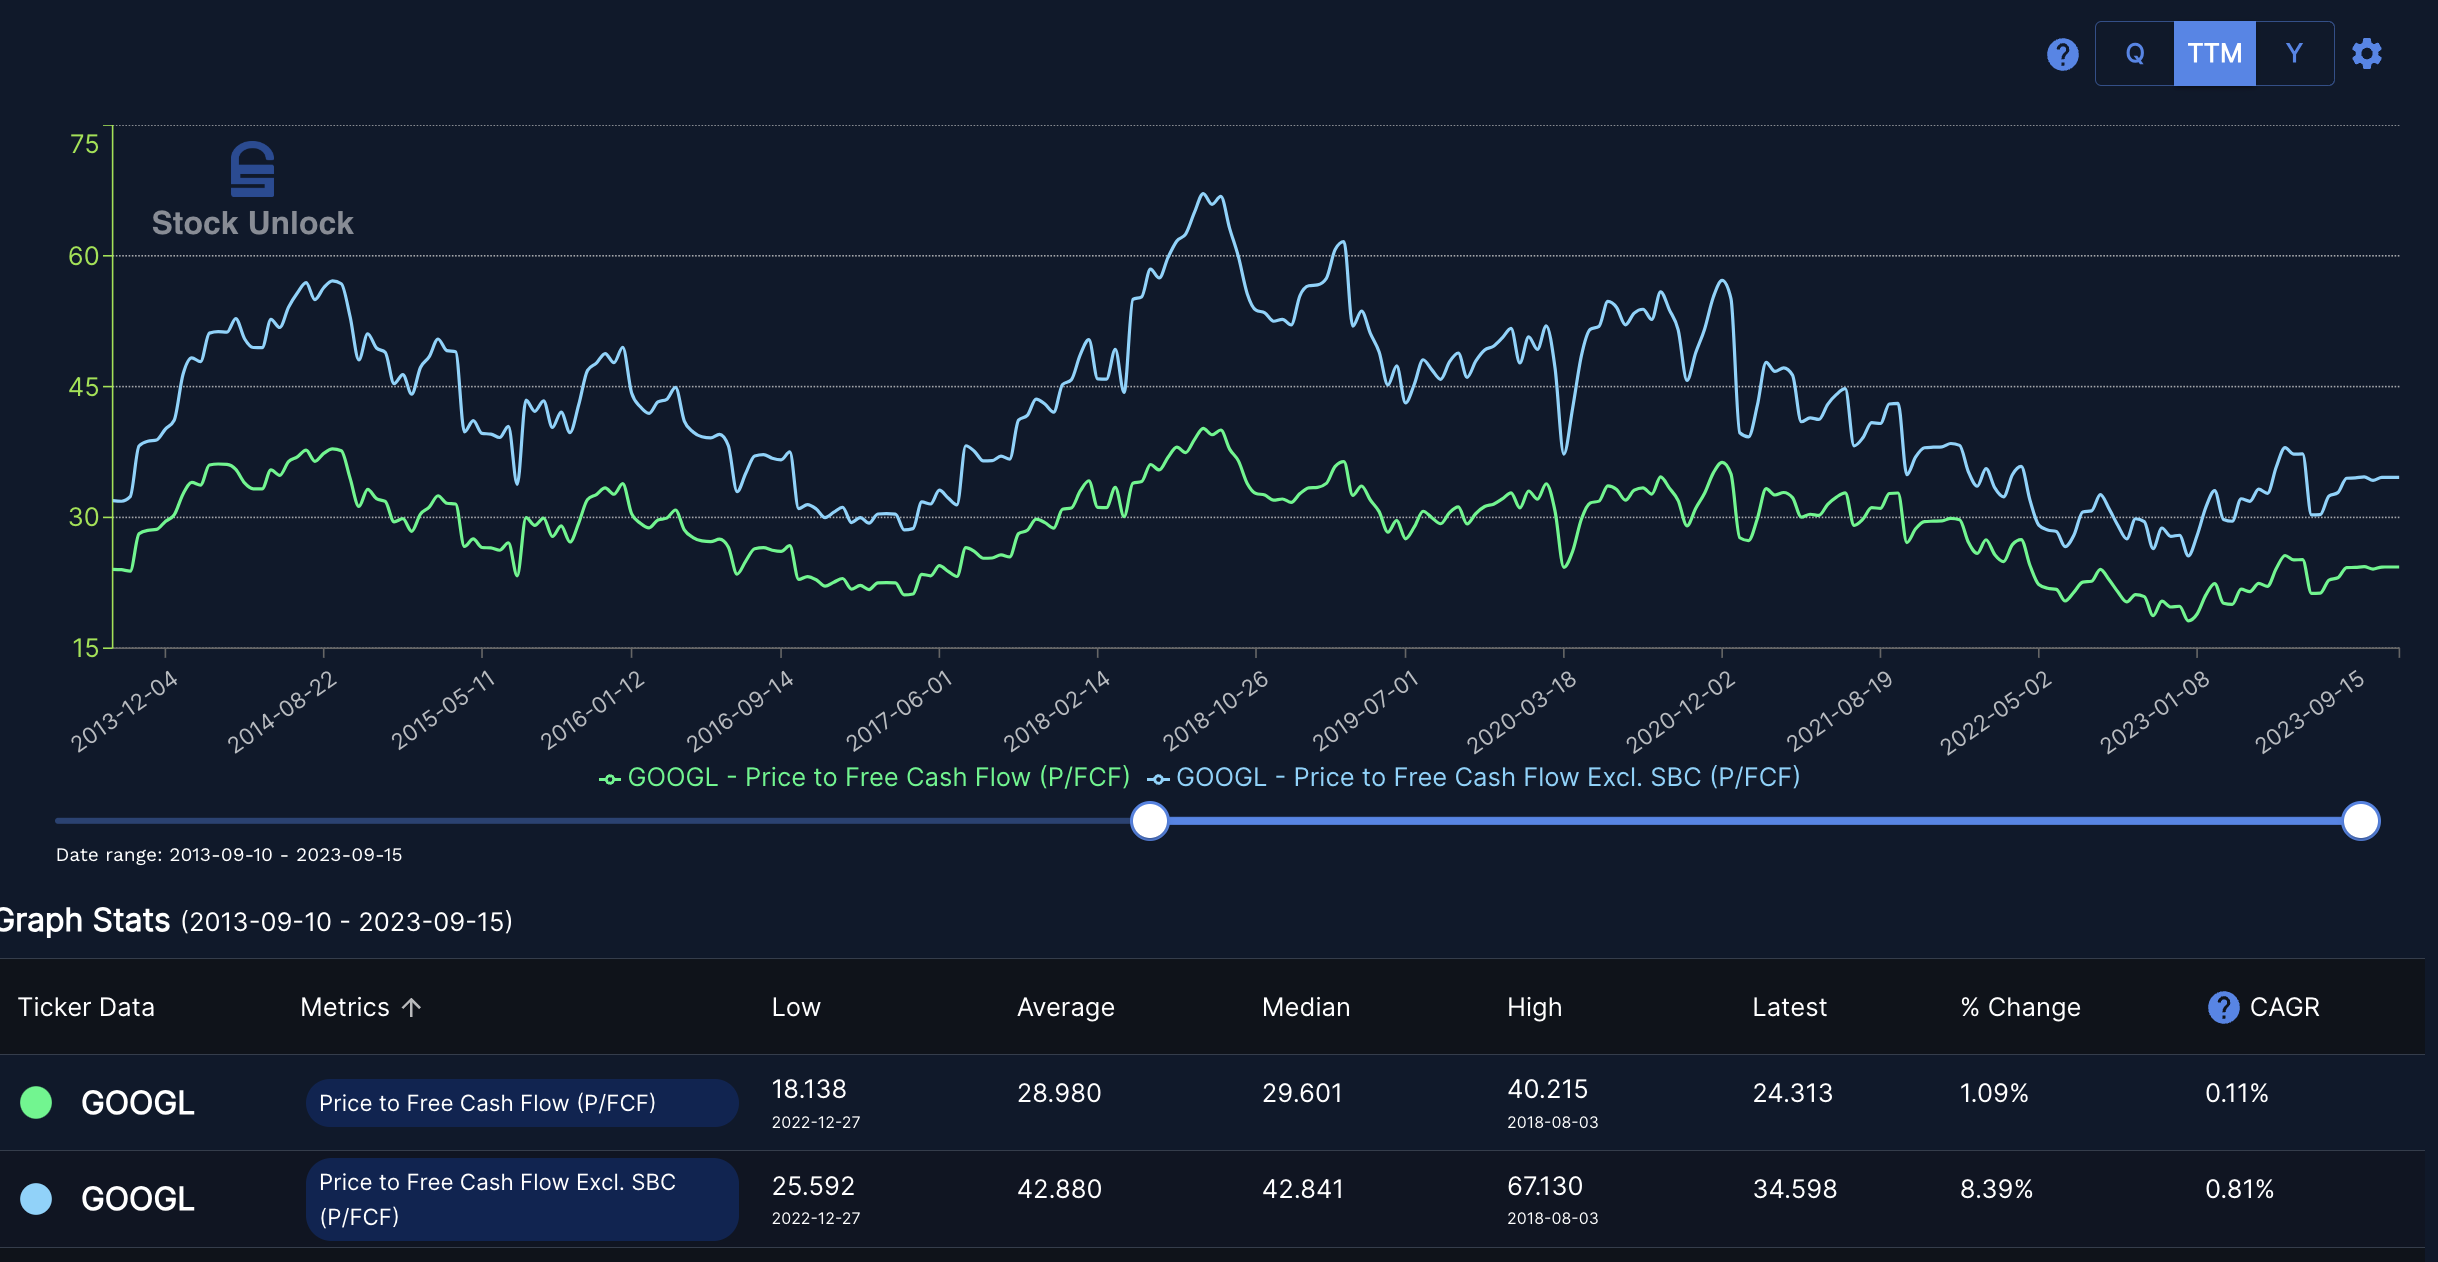The image size is (2438, 1262).
Task: Click the CAGR value 0.11%
Action: pyautogui.click(x=2236, y=1093)
